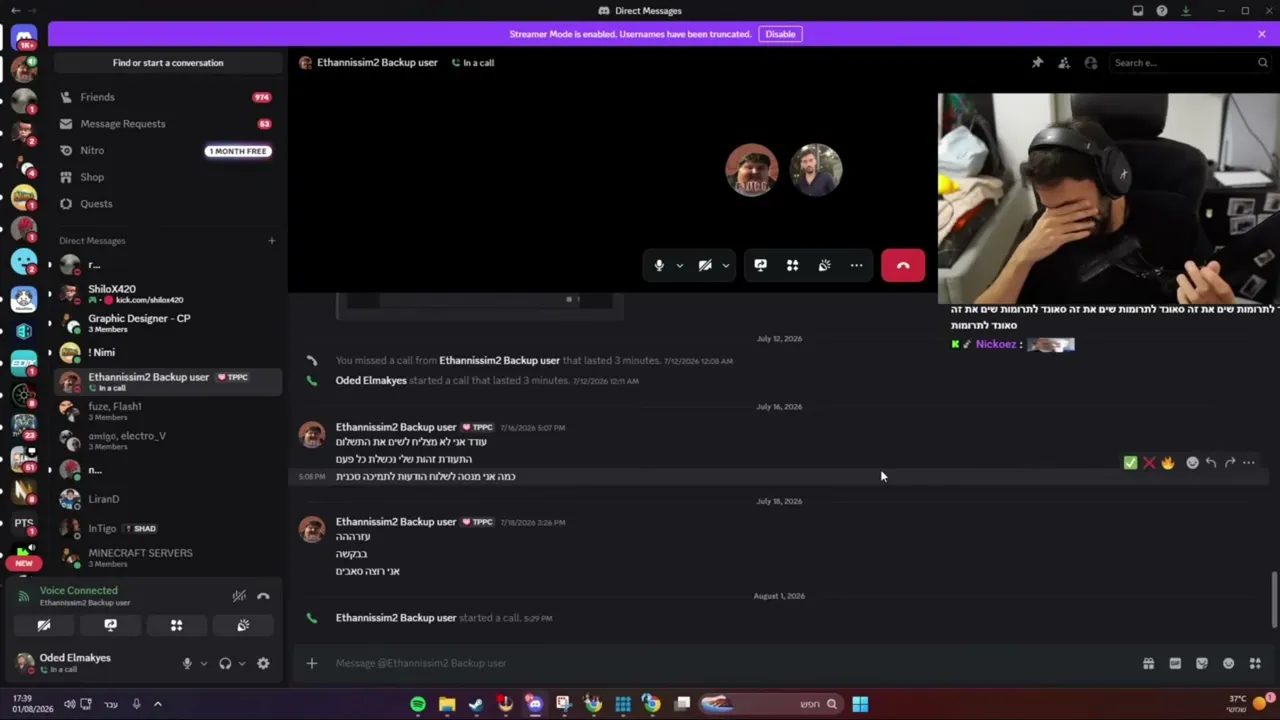Image resolution: width=1280 pixels, height=720 pixels.
Task: Open Message Requests
Action: pos(168,124)
